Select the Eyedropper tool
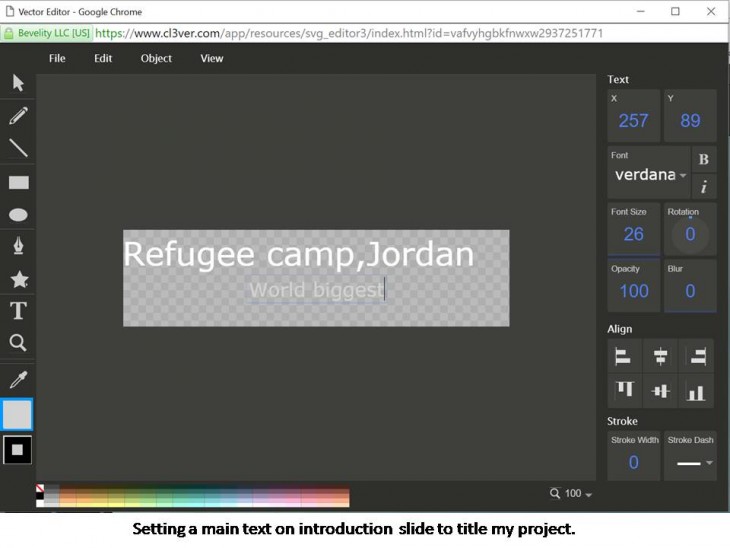730x548 pixels. pos(18,379)
